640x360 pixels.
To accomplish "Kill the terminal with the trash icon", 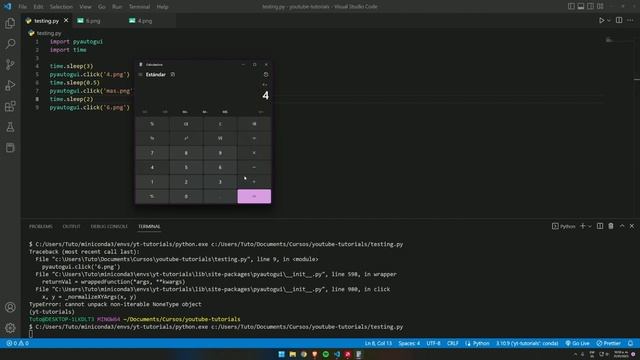I will click(x=611, y=226).
